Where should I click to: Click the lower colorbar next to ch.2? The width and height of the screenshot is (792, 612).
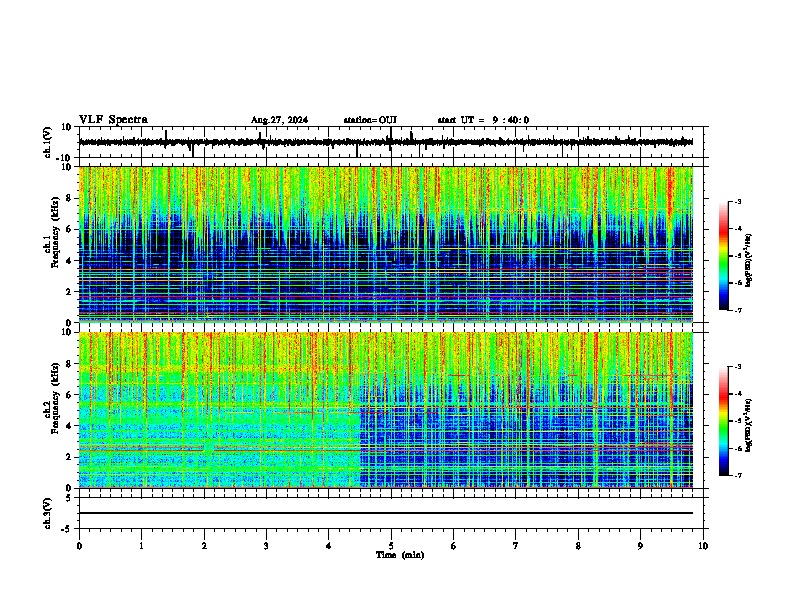(724, 421)
